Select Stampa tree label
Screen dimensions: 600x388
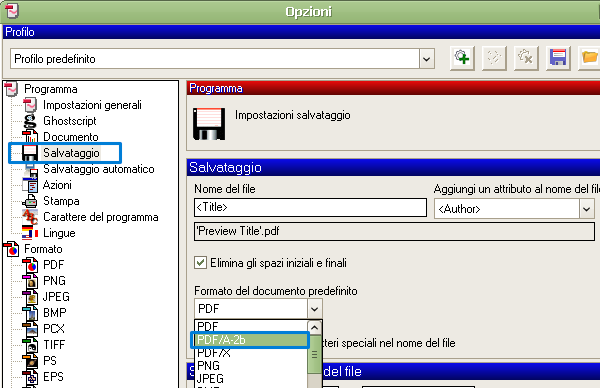pos(61,201)
